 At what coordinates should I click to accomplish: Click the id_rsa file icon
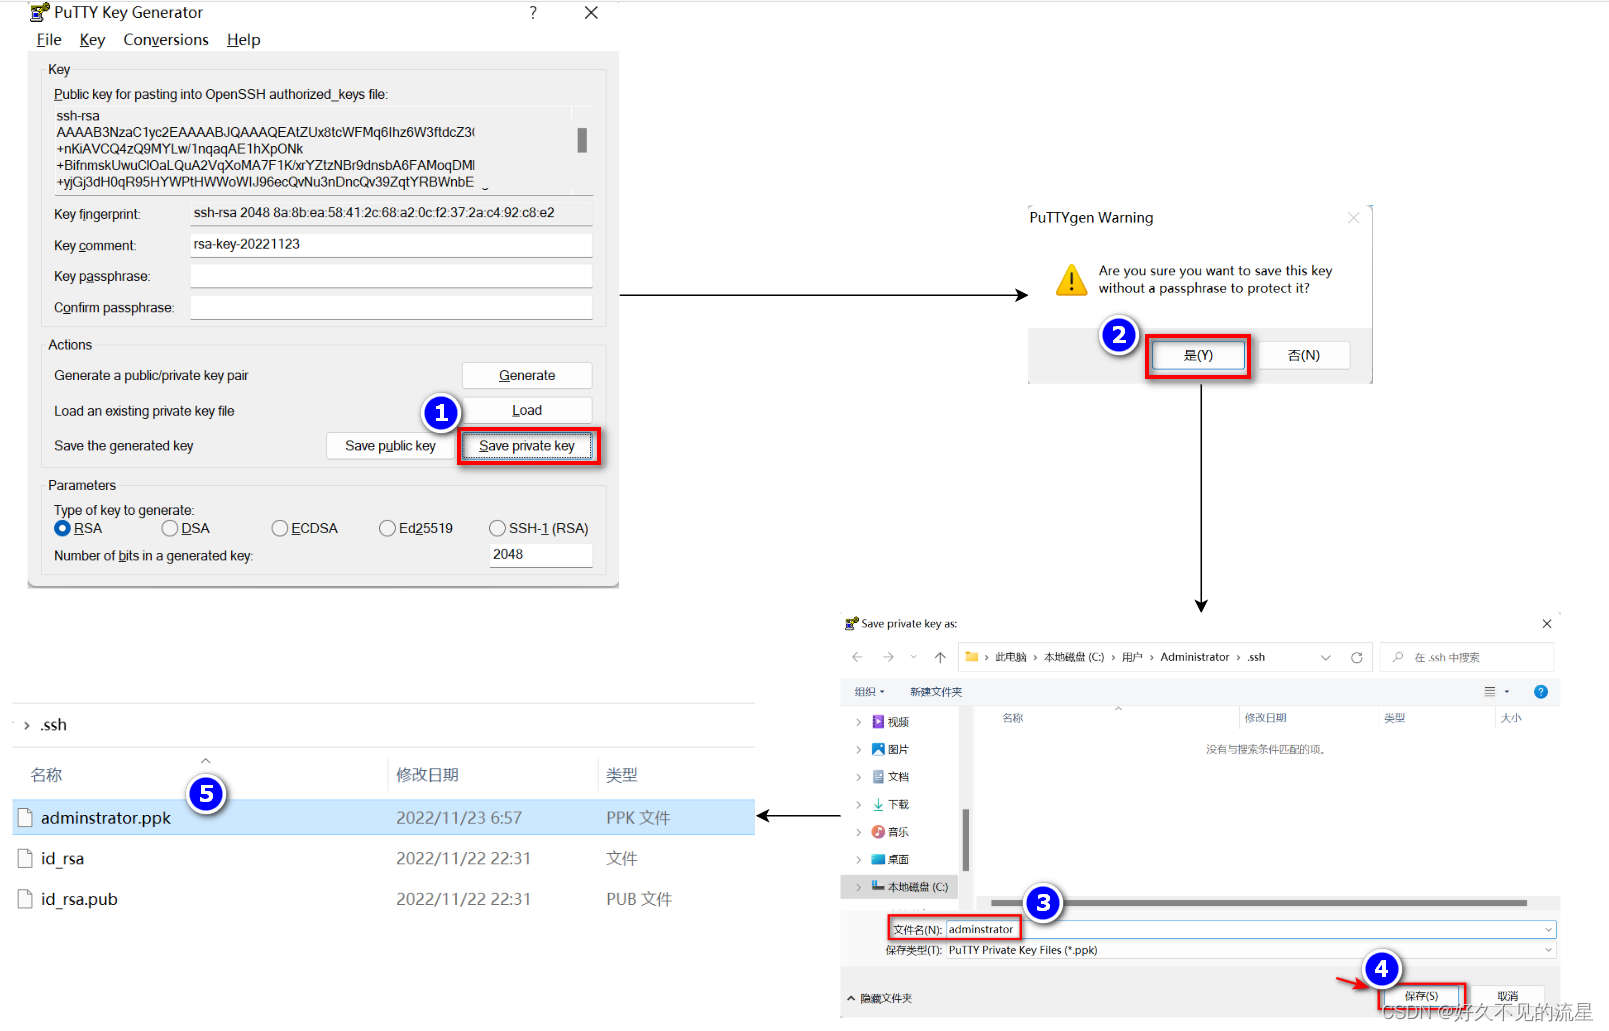pos(26,858)
